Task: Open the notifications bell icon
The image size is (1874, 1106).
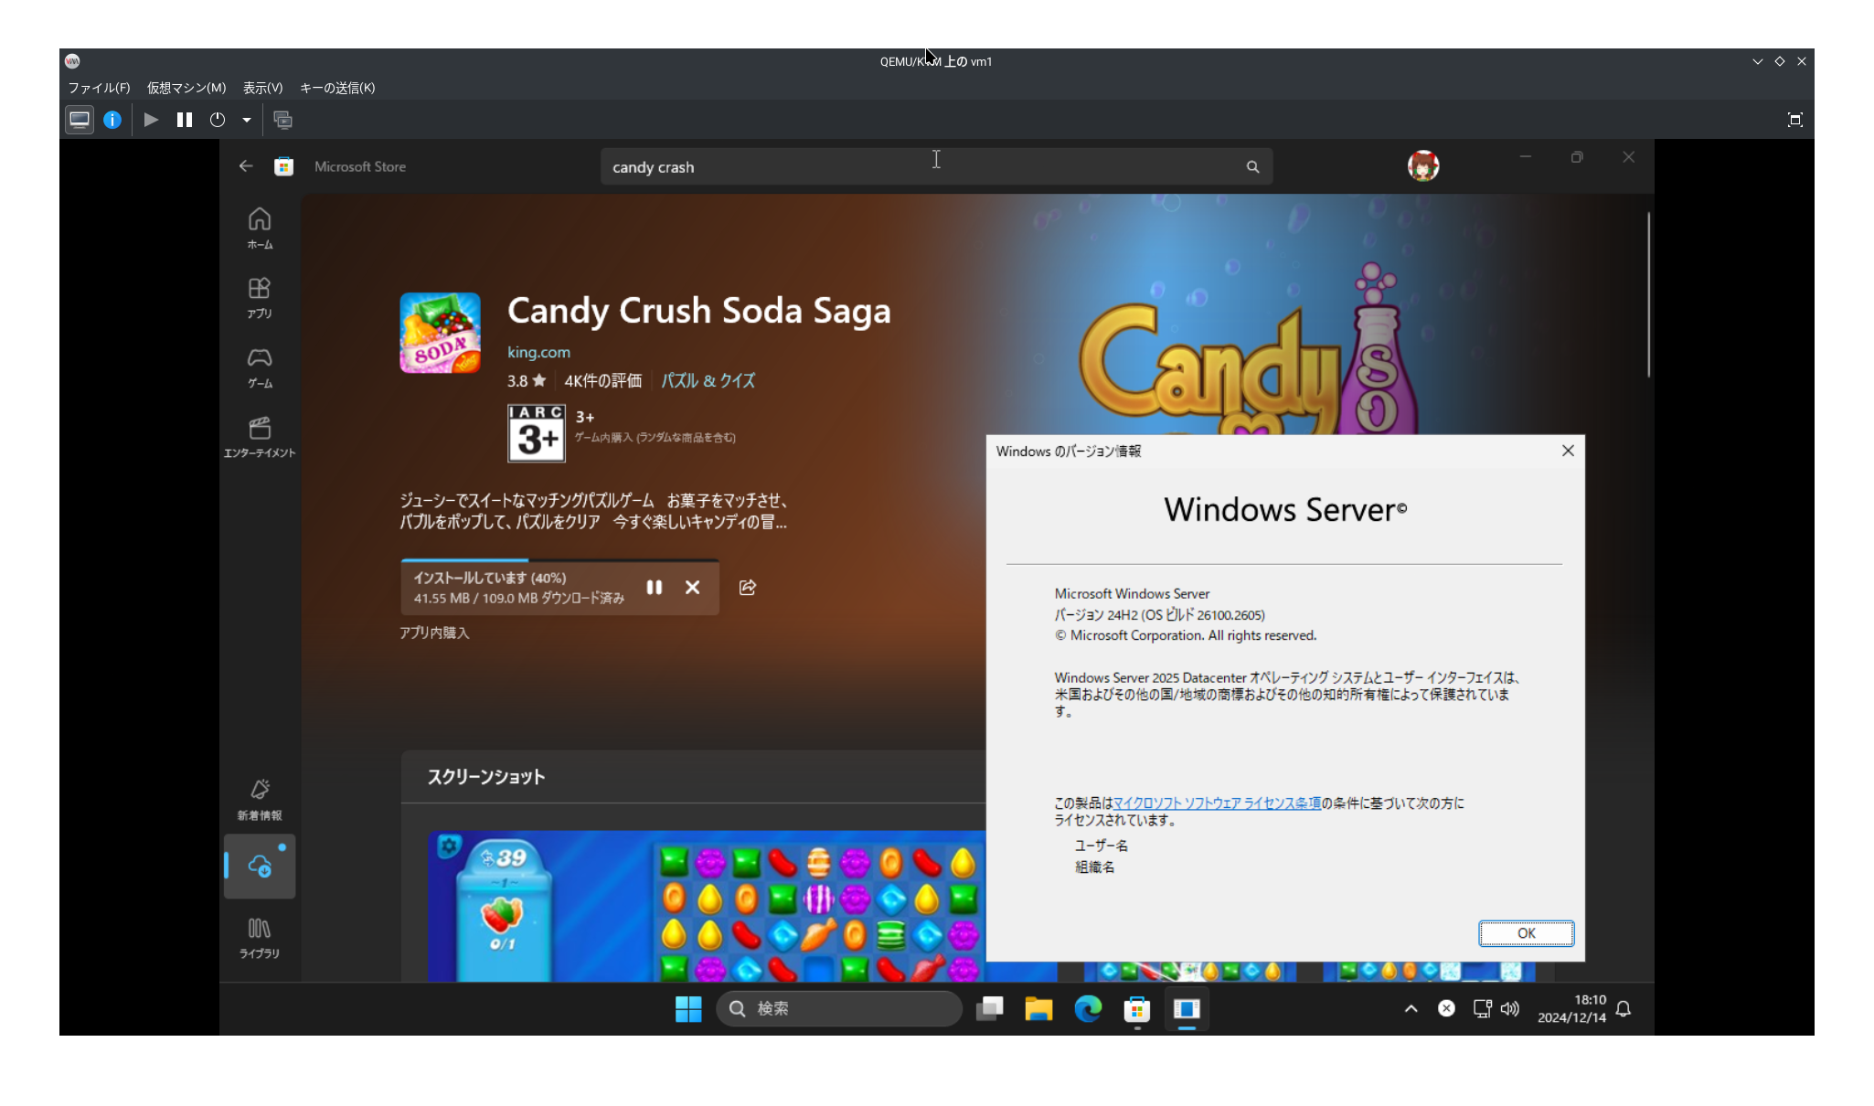Action: (1623, 1009)
